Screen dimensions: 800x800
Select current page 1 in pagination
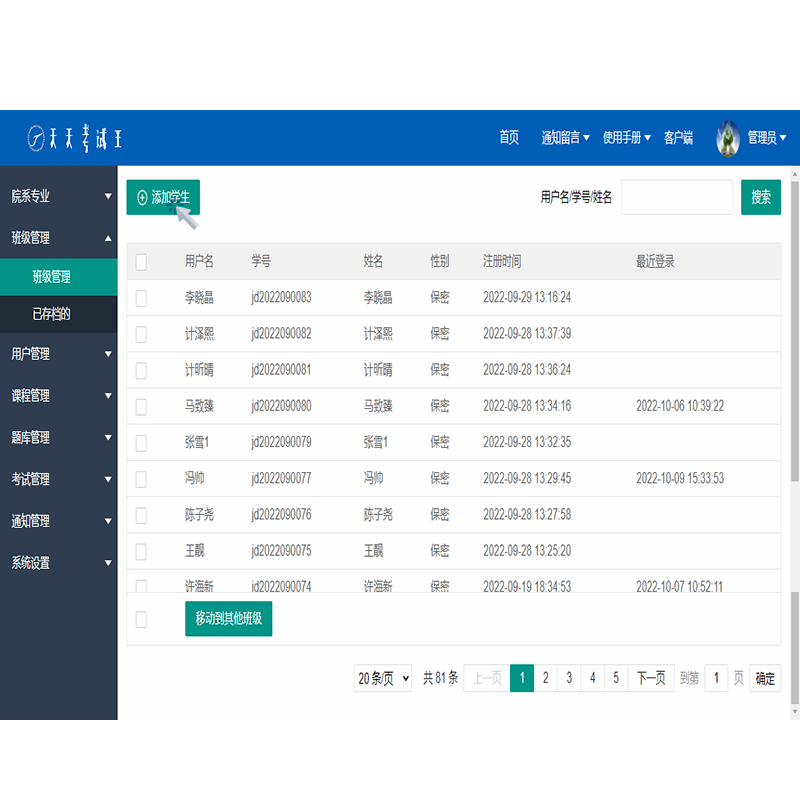tap(522, 678)
